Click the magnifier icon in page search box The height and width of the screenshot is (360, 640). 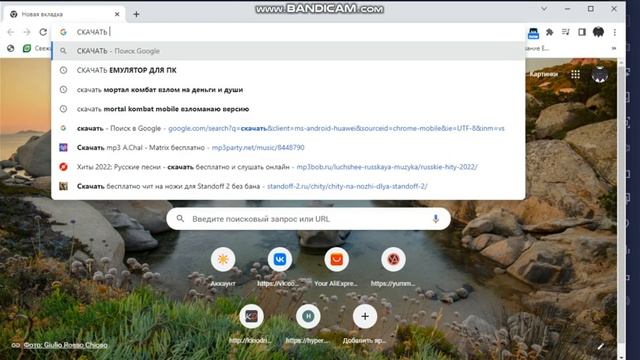pyautogui.click(x=180, y=219)
